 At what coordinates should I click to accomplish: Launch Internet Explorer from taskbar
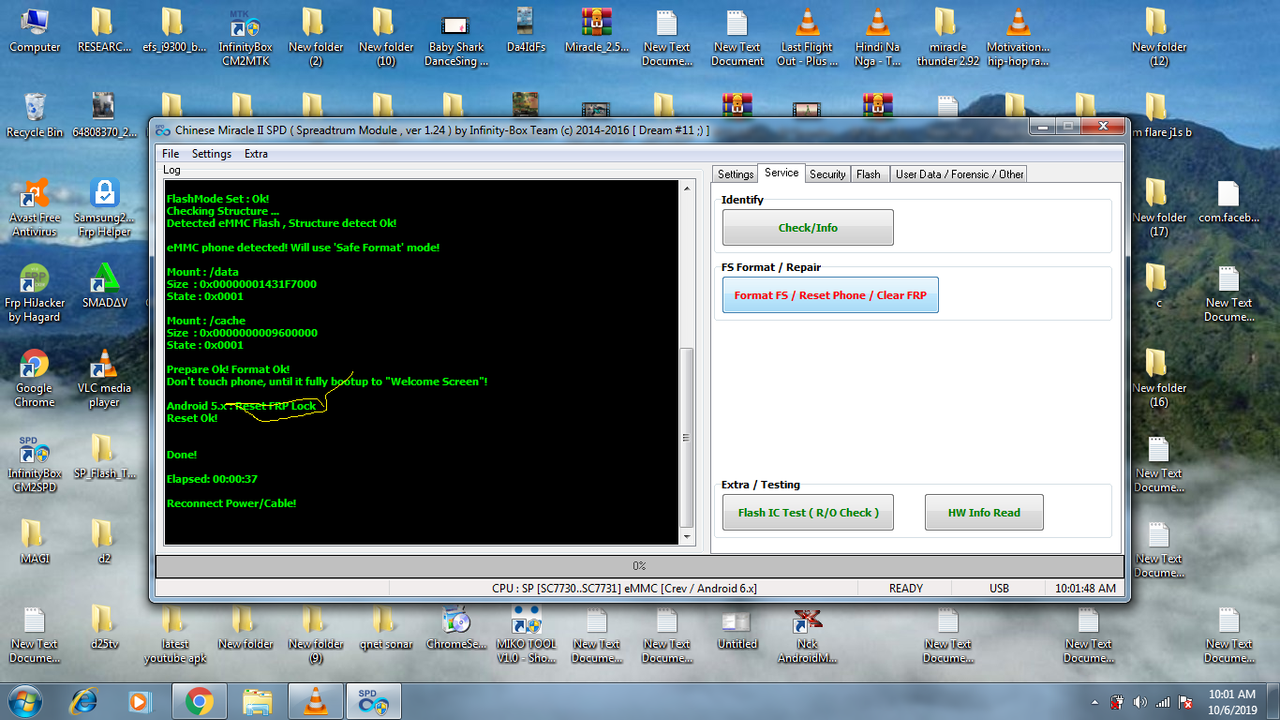(x=85, y=702)
